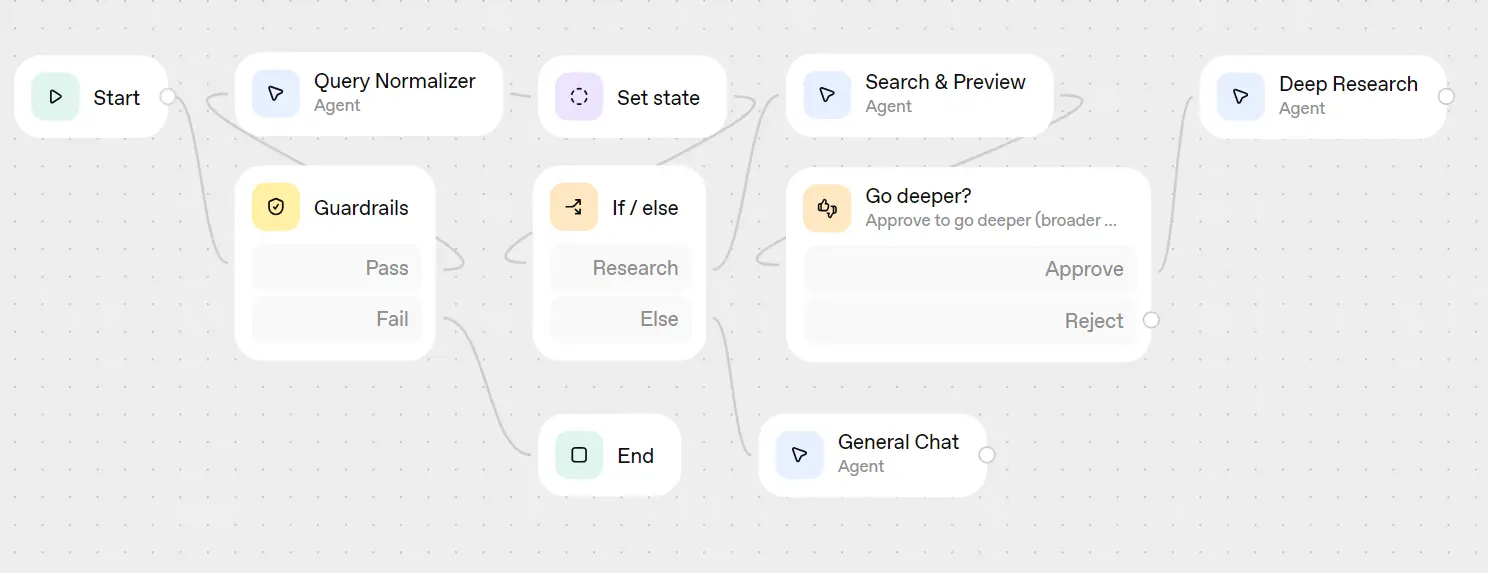Click the Else branch row
Viewport: 1488px width, 573px height.
pos(620,319)
